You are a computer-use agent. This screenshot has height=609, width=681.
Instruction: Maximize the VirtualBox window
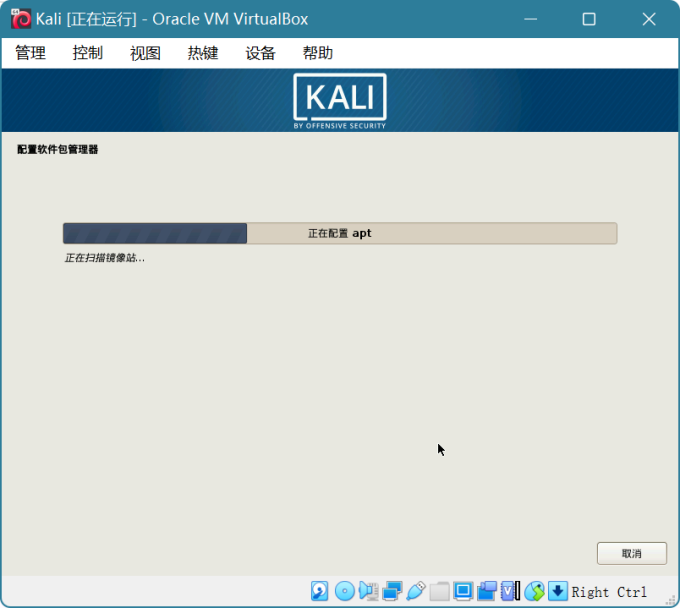click(589, 19)
